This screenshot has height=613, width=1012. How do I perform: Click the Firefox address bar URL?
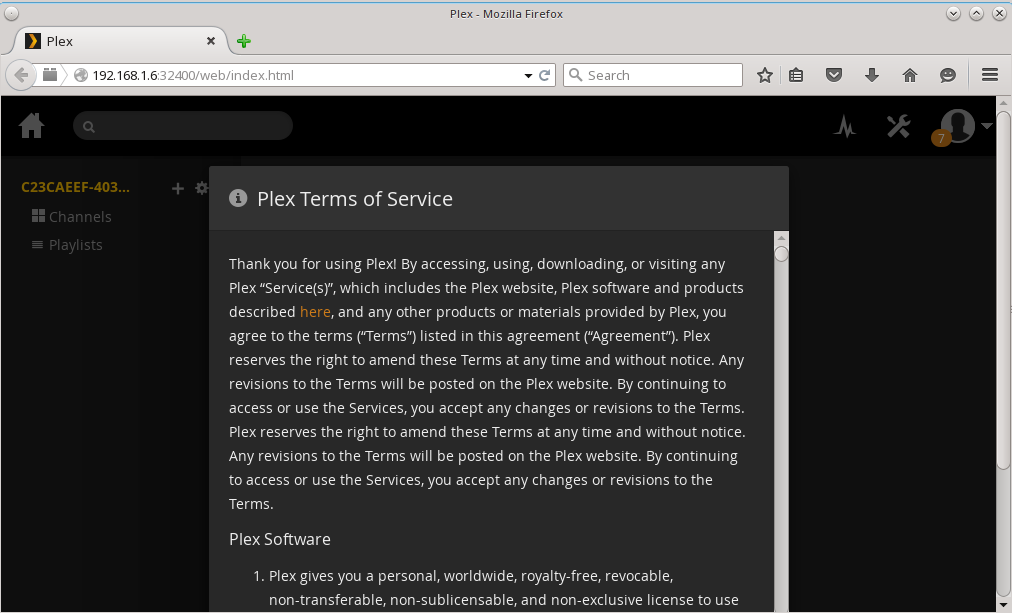193,75
